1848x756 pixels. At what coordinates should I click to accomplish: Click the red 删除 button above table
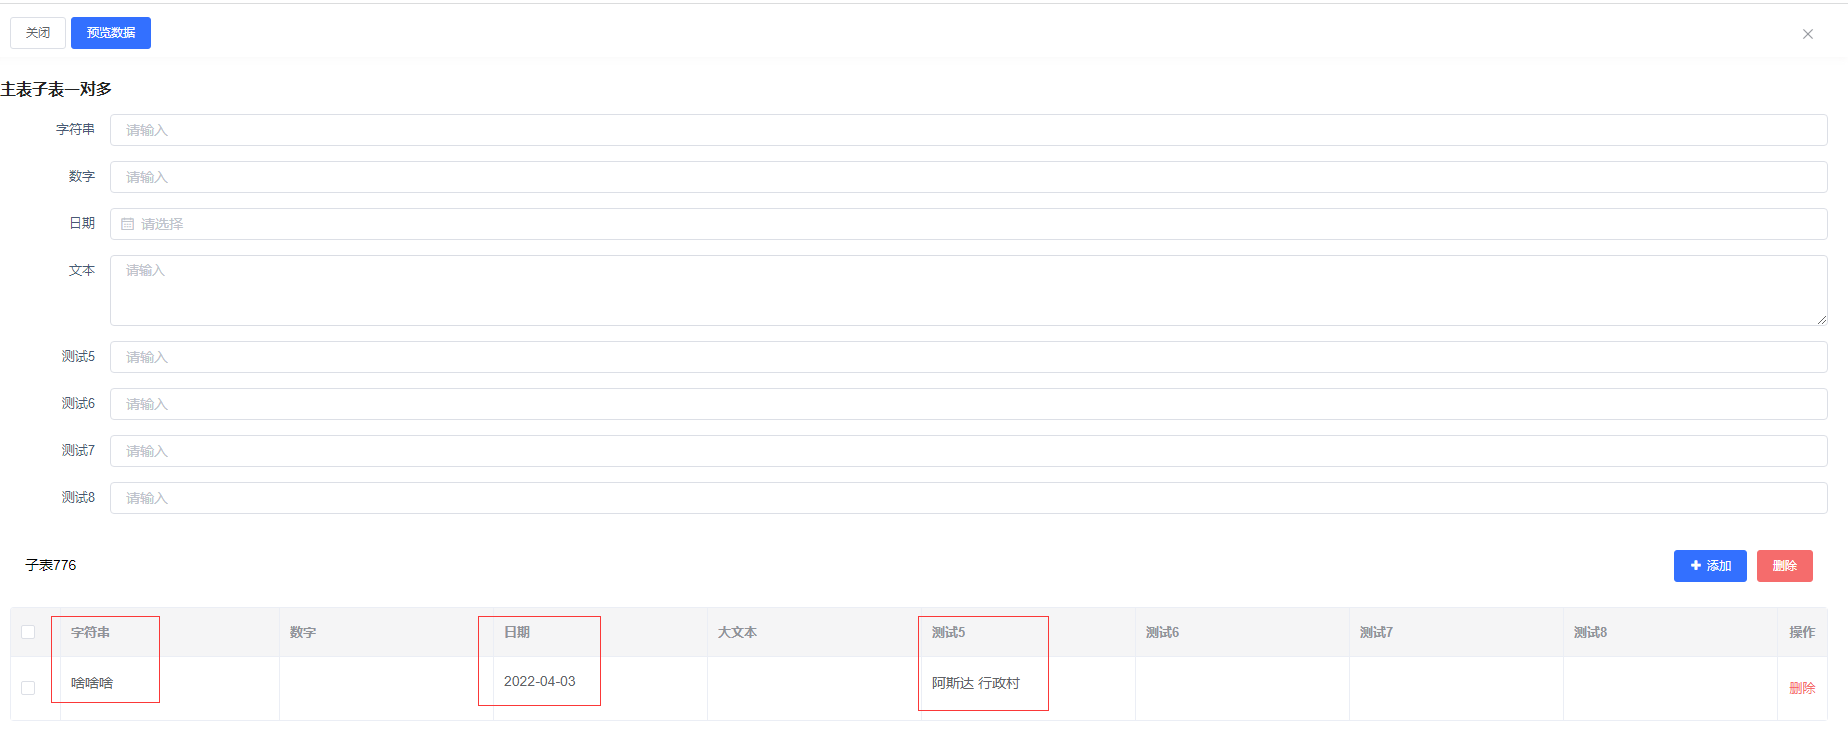pos(1784,566)
